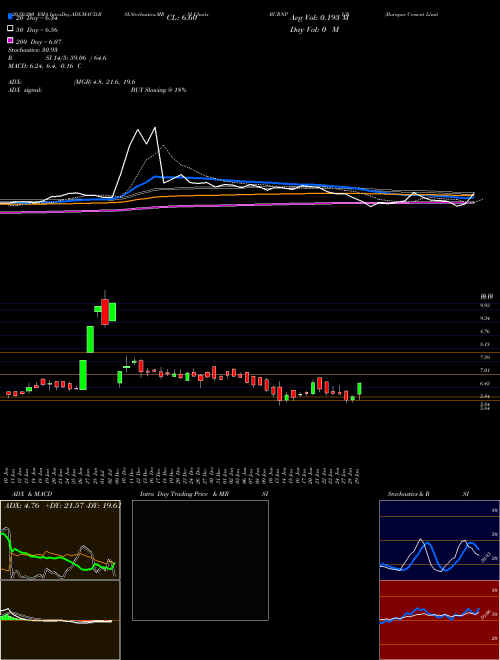Viewport: 500px width, 660px height.
Task: Click the white 50 Day EMA legend swatch
Action: (11, 29)
